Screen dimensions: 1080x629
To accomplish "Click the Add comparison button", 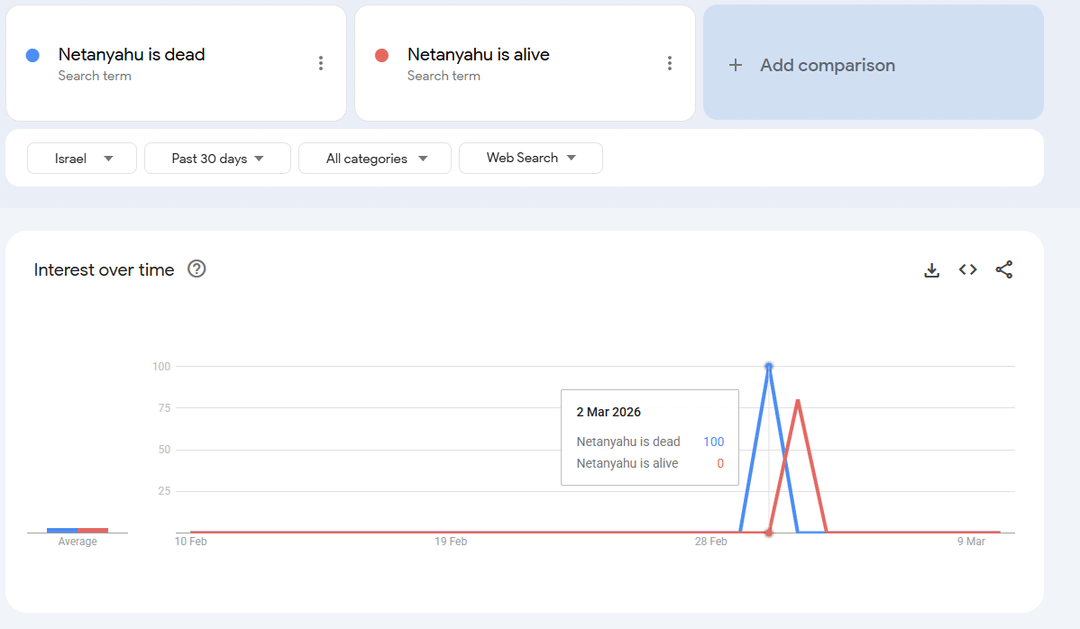I will point(872,63).
